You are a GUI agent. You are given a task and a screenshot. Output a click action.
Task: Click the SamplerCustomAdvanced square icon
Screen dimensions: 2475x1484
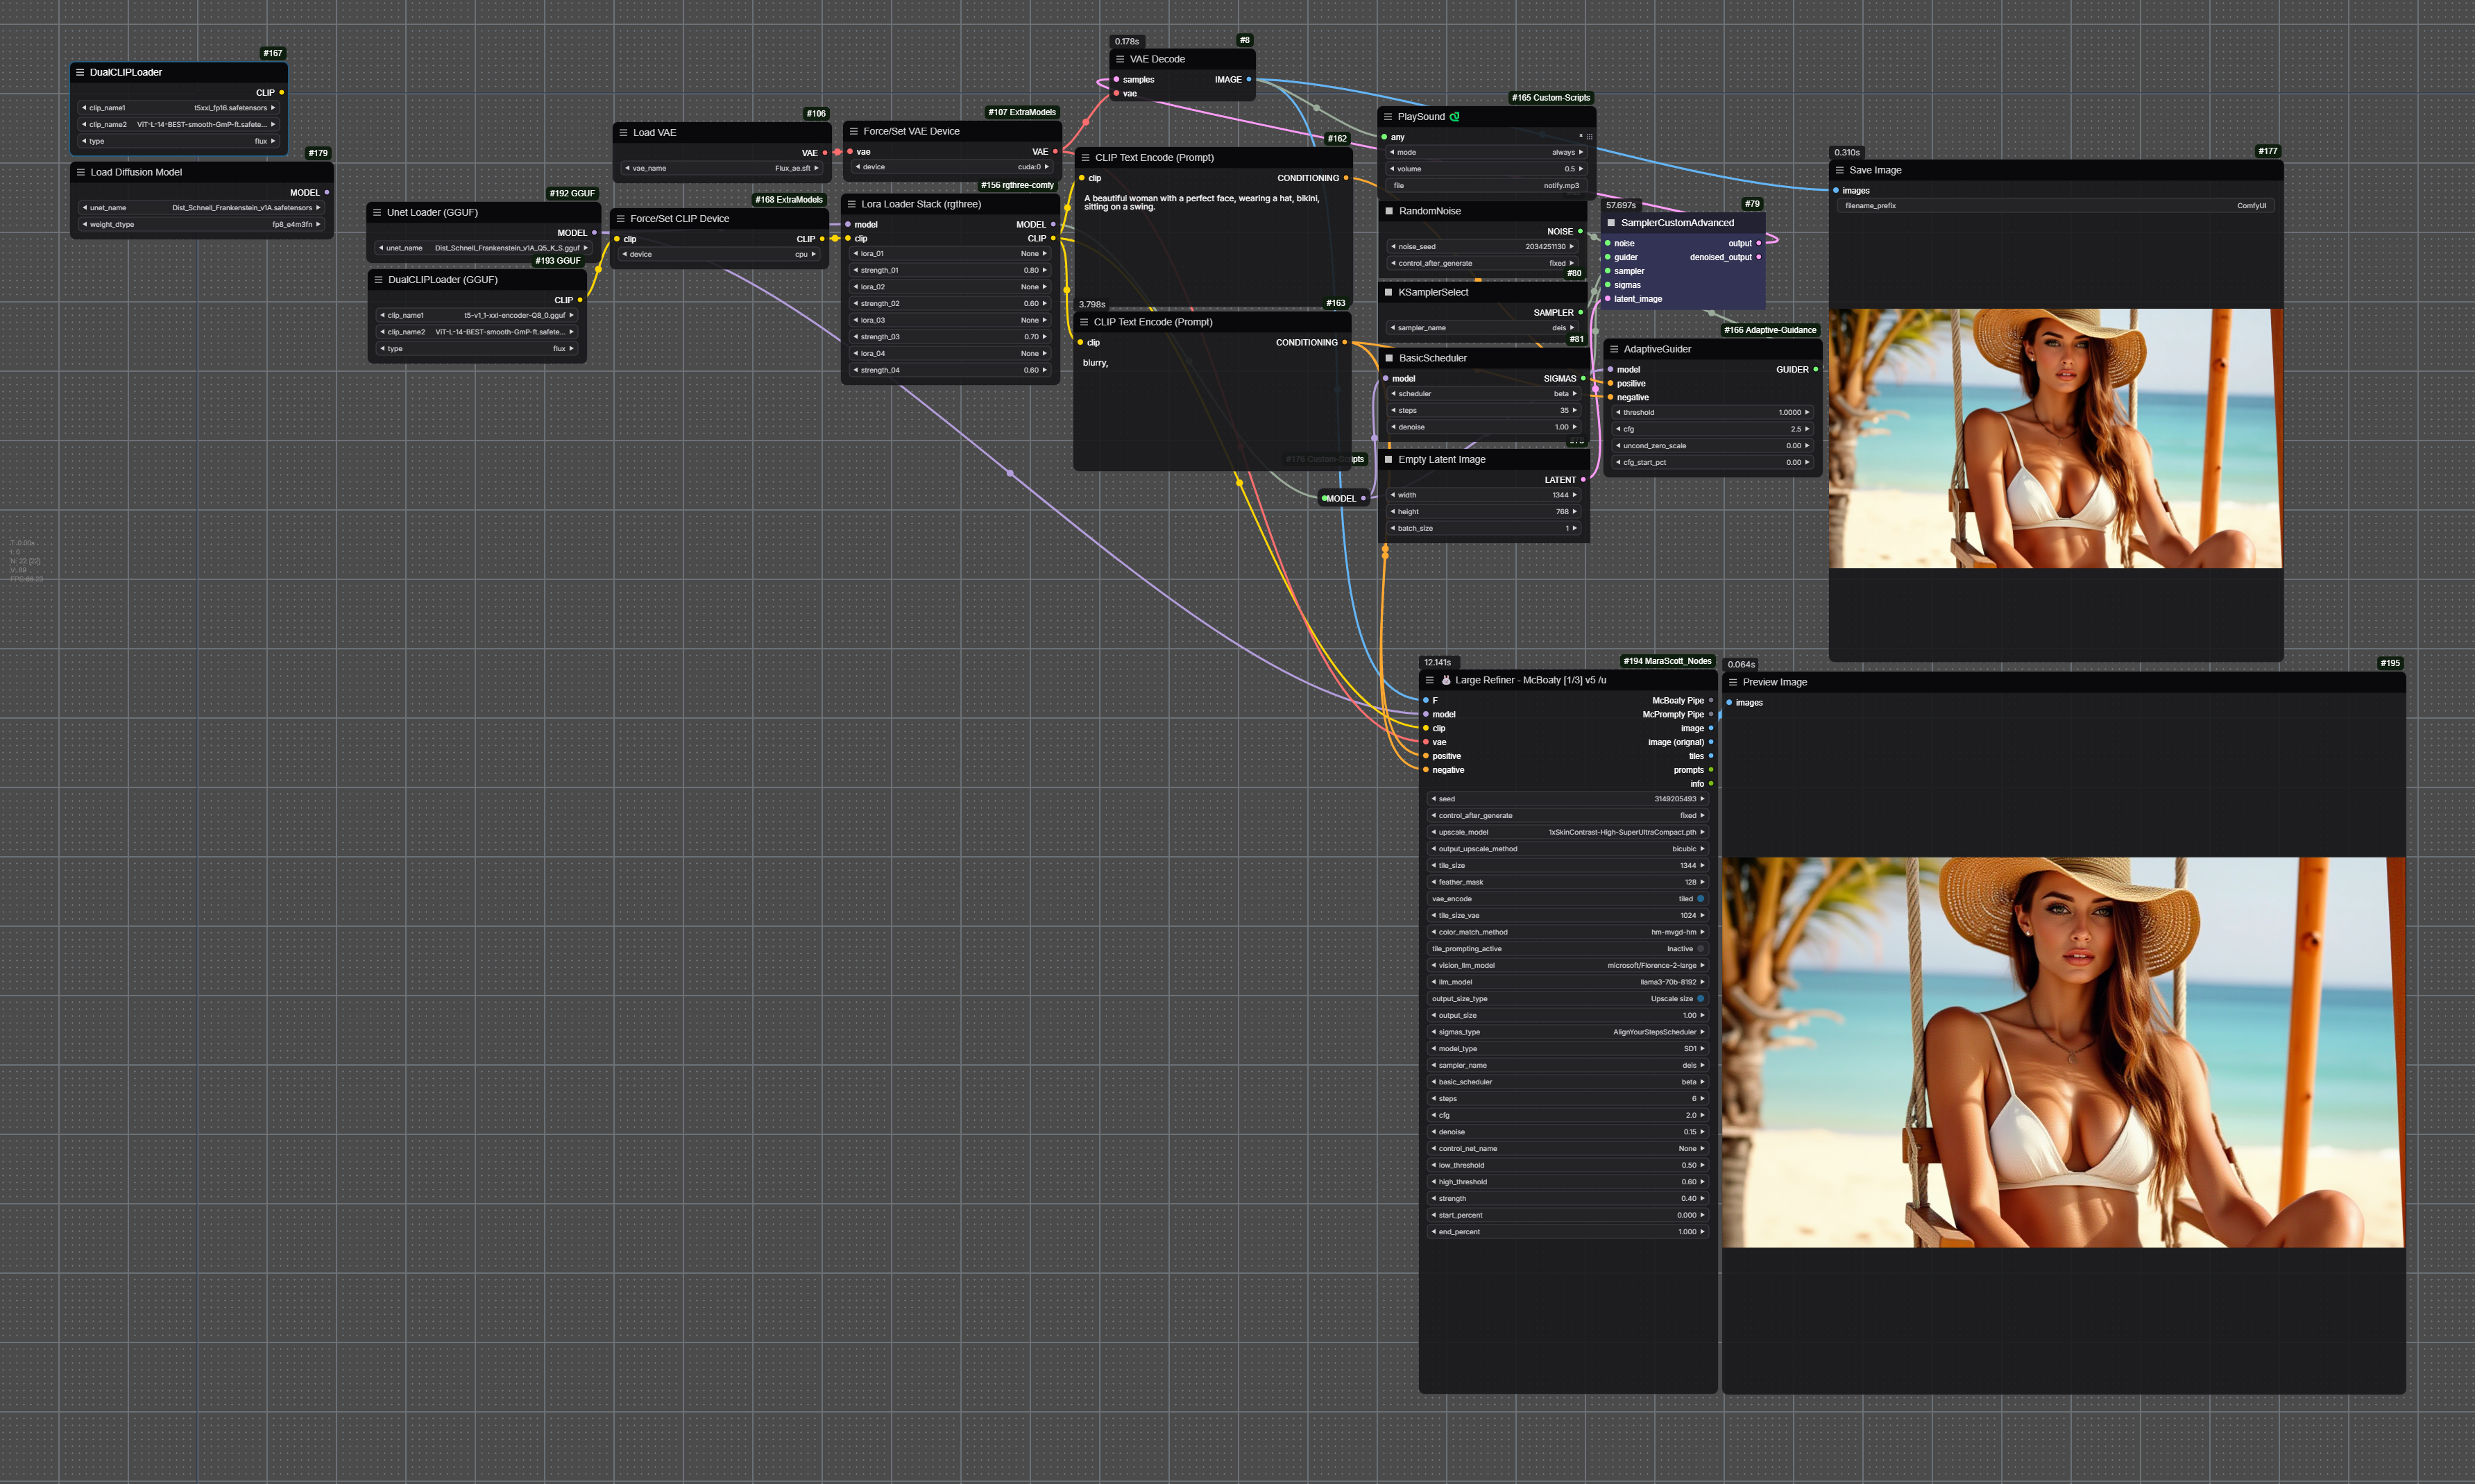pyautogui.click(x=1611, y=223)
